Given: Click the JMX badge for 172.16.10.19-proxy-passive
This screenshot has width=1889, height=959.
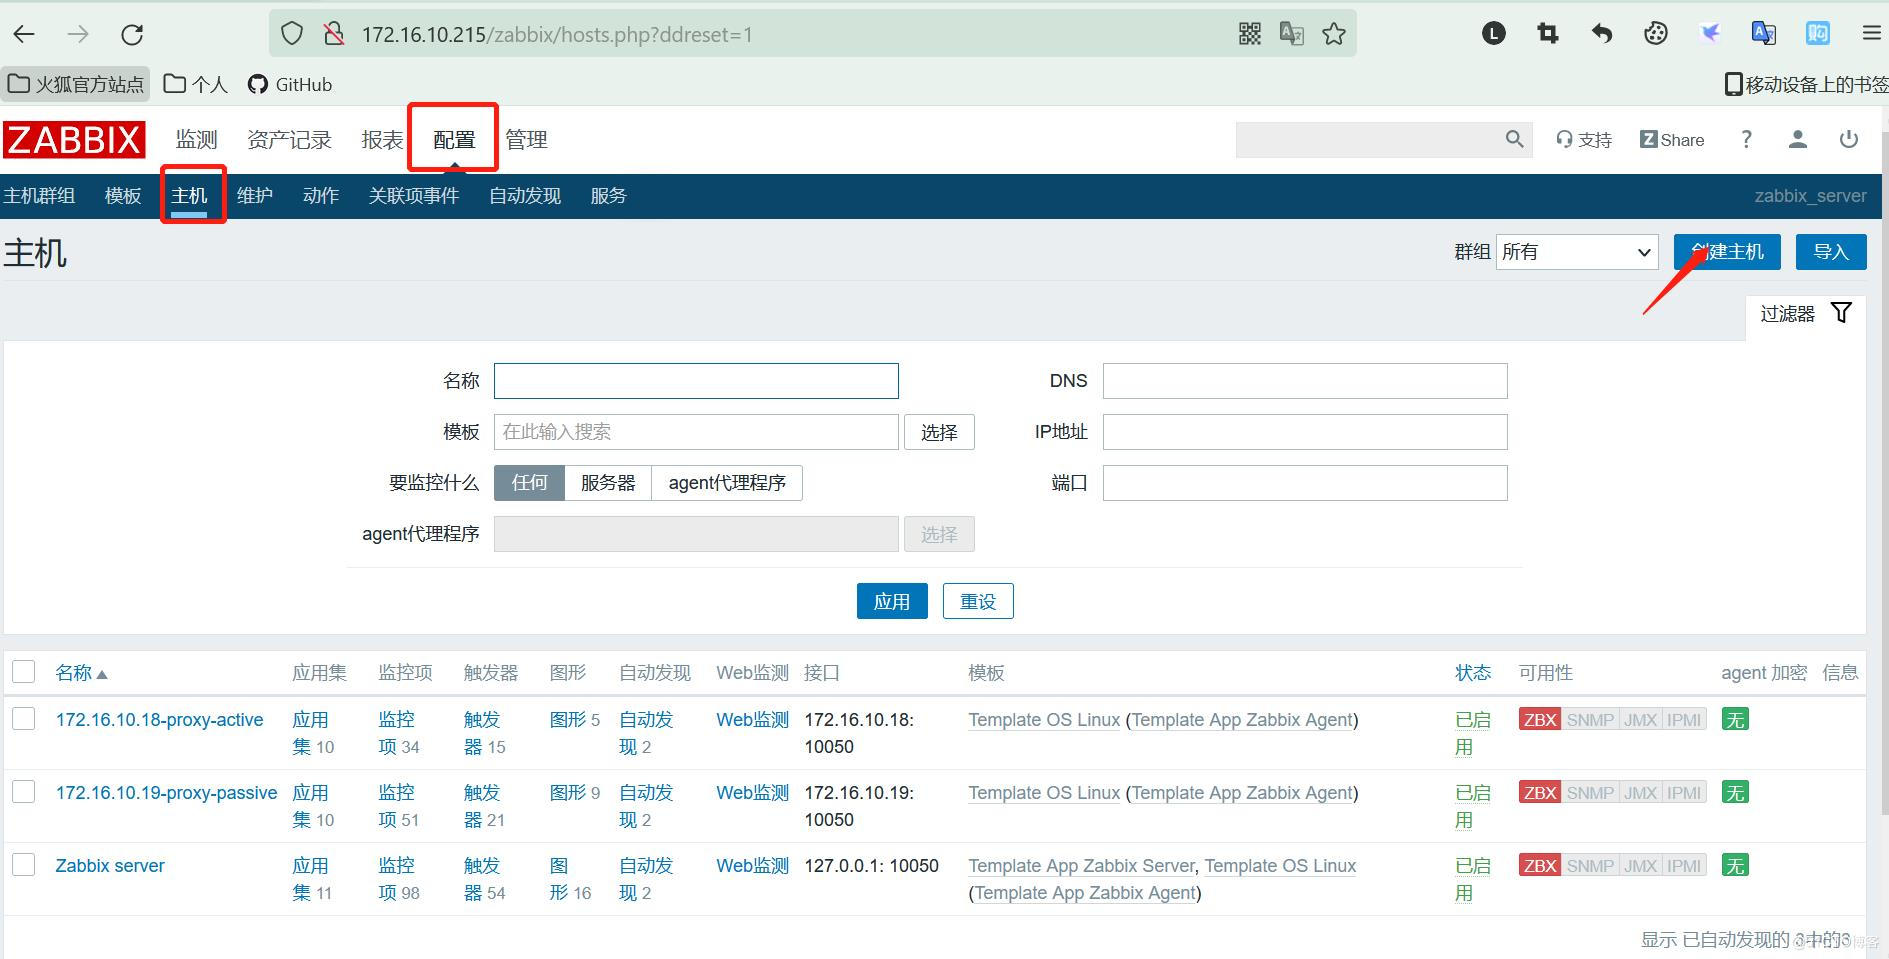Looking at the screenshot, I should pos(1640,793).
